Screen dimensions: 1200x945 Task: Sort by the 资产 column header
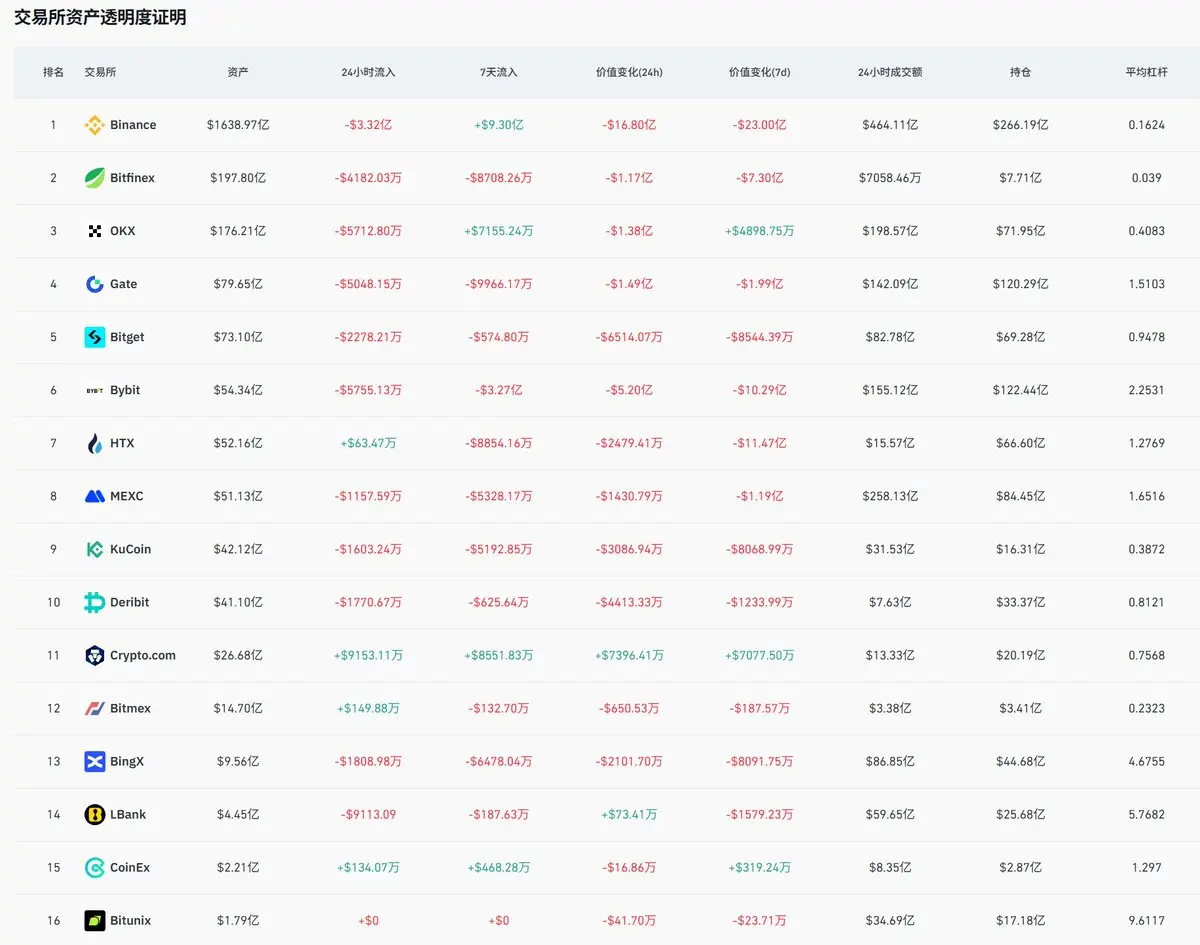point(238,72)
